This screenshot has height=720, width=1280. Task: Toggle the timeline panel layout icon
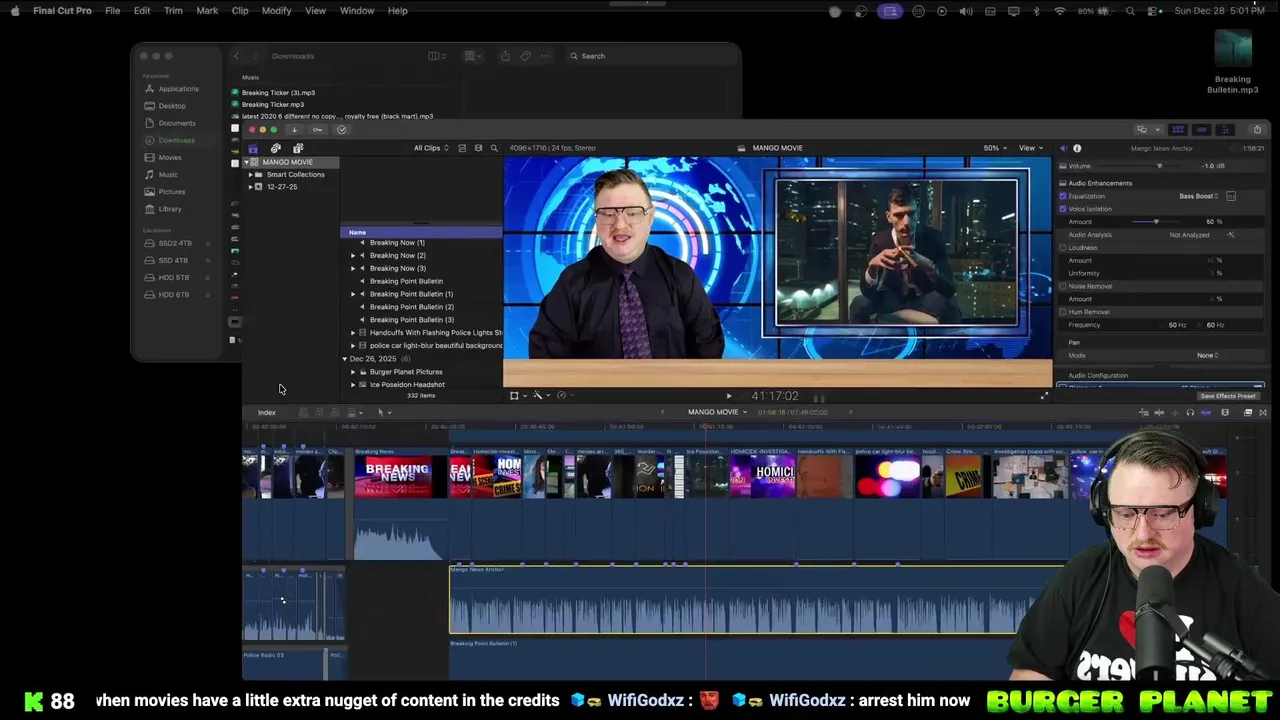[x=1202, y=129]
